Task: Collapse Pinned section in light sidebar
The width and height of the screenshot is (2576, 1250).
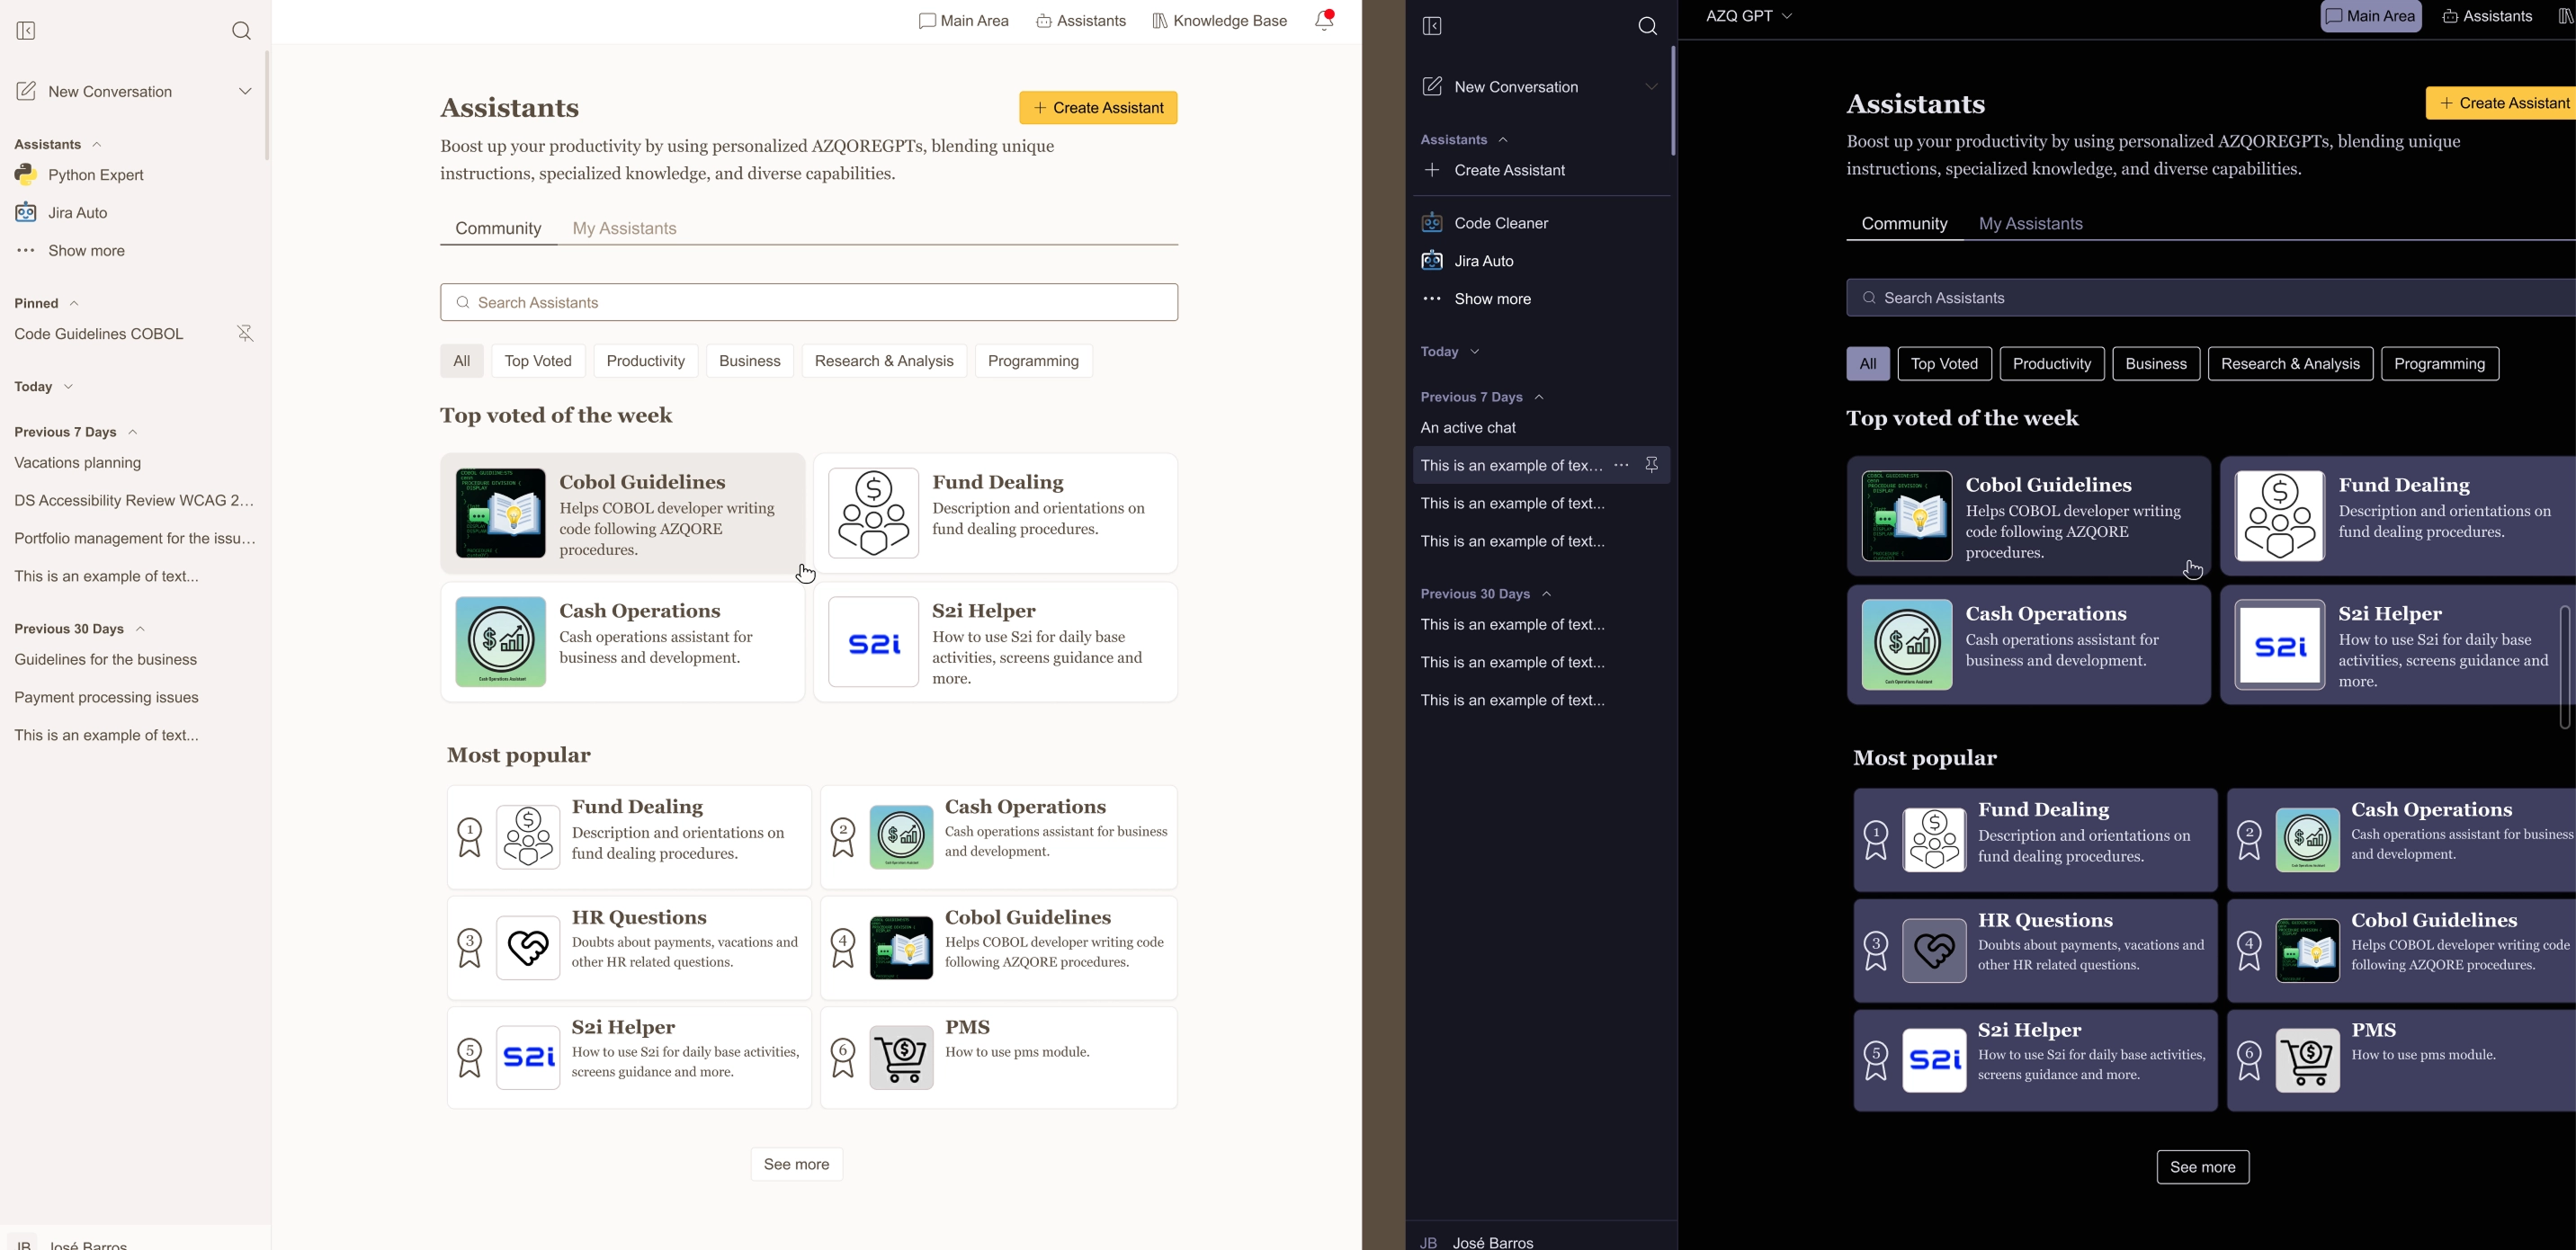Action: [74, 304]
